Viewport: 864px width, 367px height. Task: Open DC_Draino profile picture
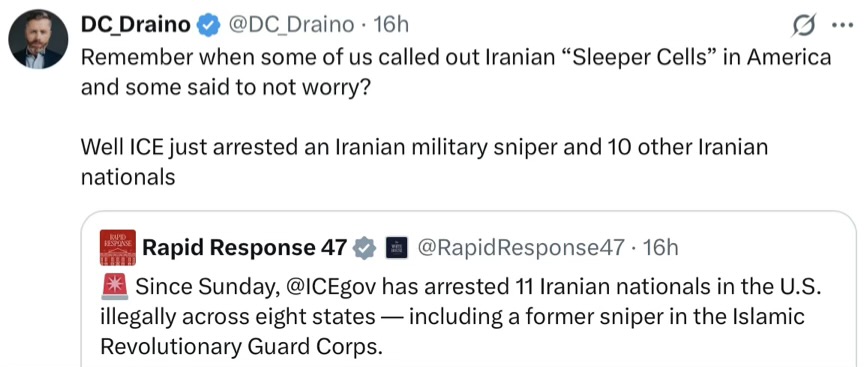pyautogui.click(x=38, y=39)
